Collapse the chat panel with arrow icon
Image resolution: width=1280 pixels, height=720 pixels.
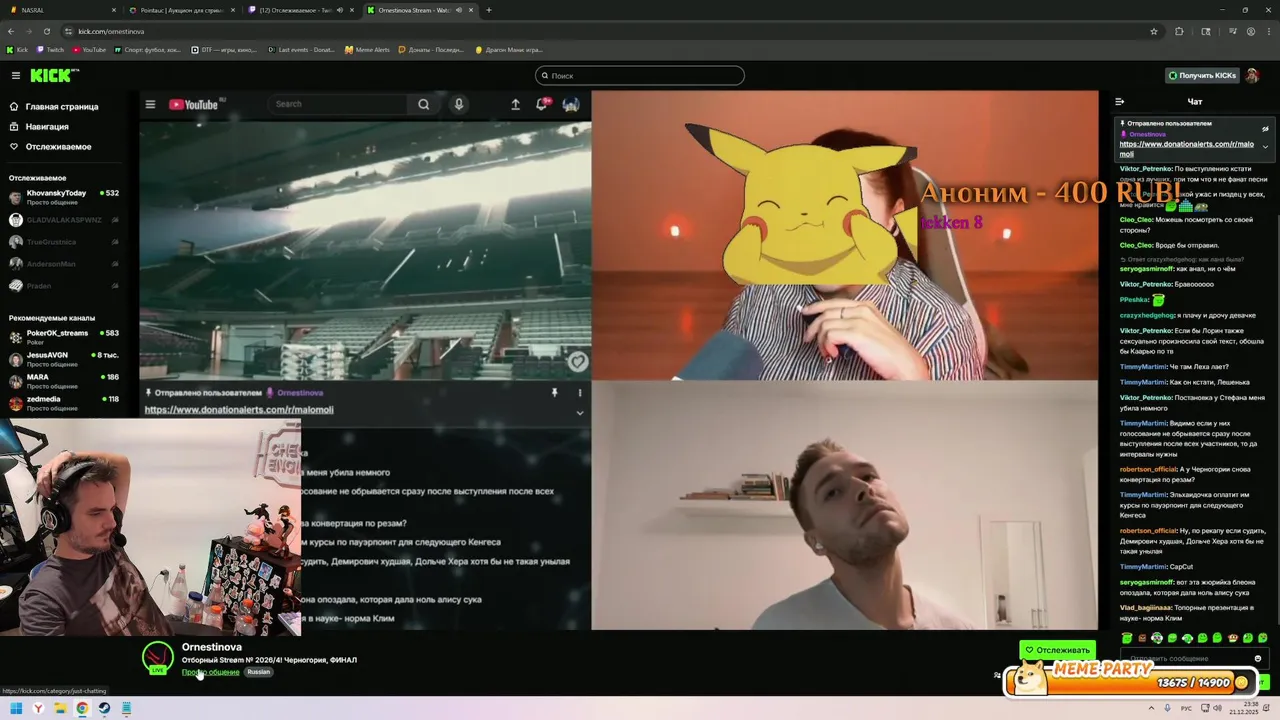point(1119,101)
